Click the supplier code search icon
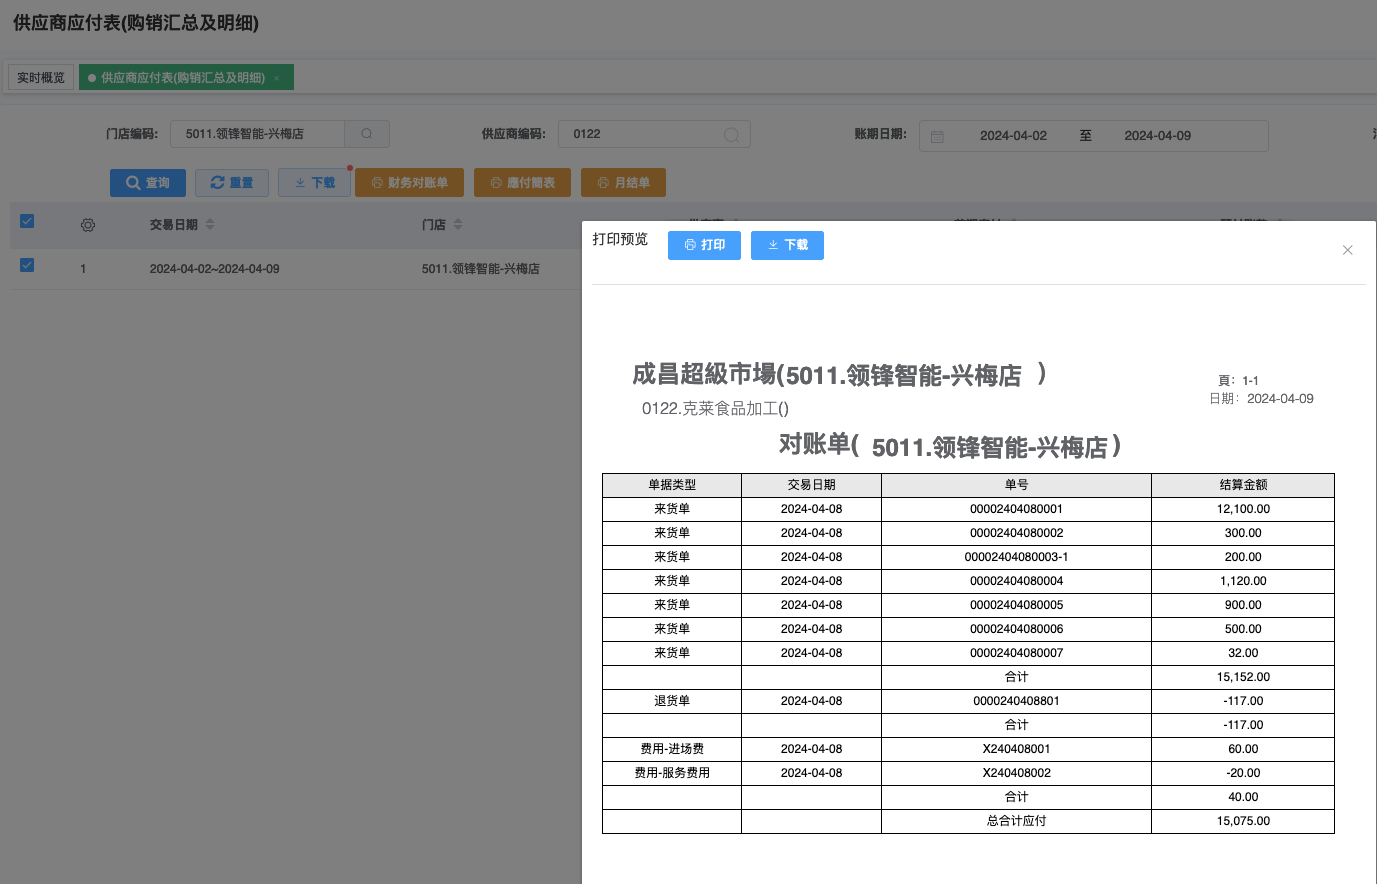Image resolution: width=1377 pixels, height=884 pixels. point(731,135)
